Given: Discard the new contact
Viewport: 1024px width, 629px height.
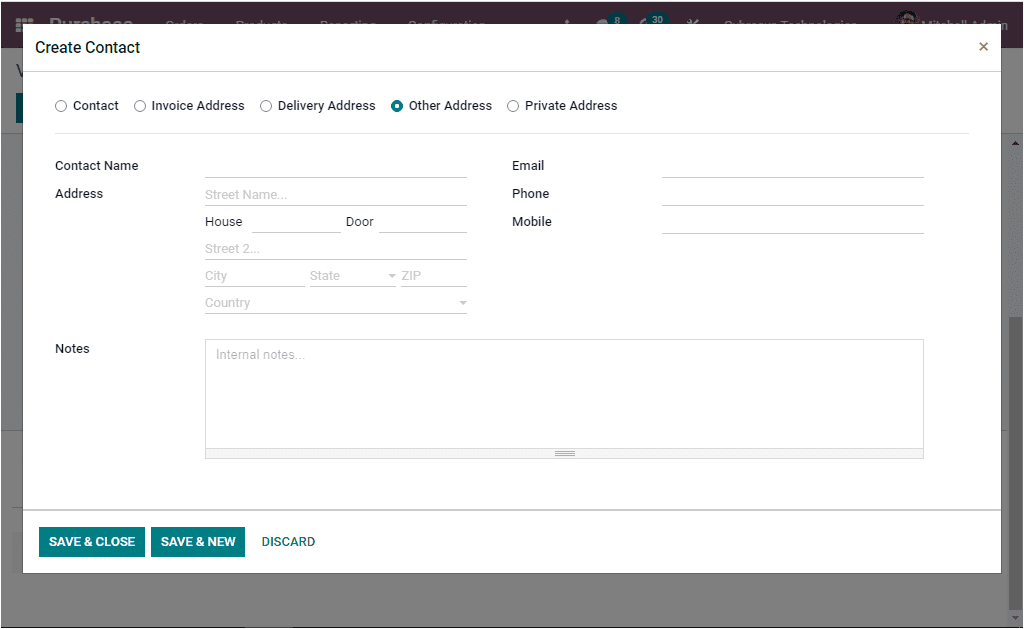Looking at the screenshot, I should pyautogui.click(x=288, y=541).
